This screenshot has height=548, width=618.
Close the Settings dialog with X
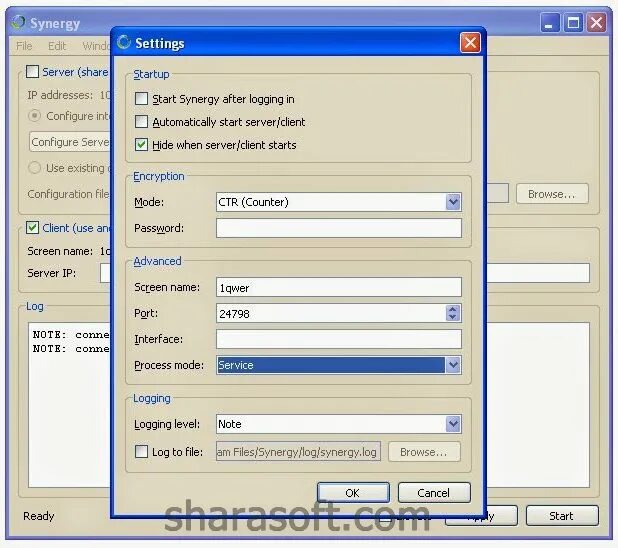pos(470,42)
